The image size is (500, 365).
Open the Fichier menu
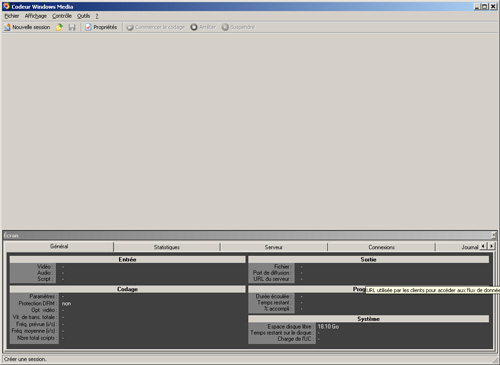[x=12, y=16]
